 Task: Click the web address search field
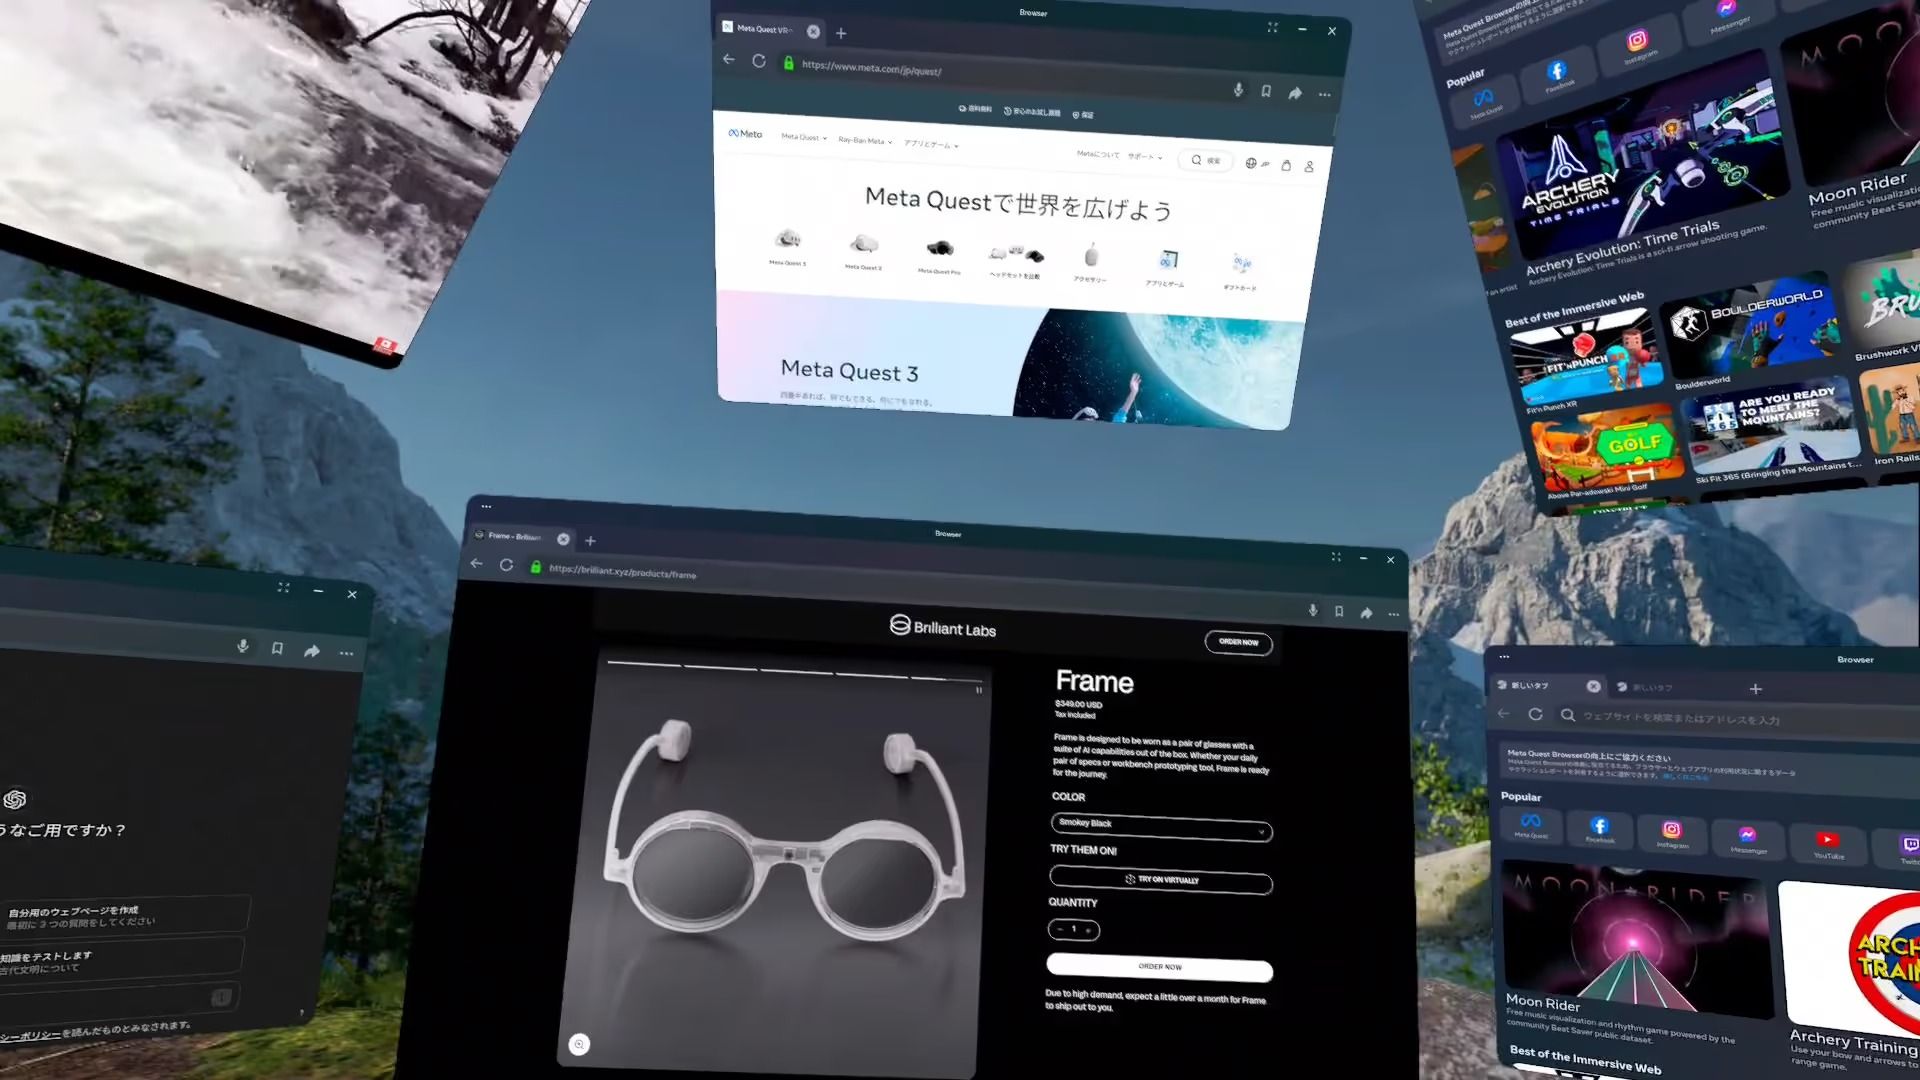pos(1680,718)
